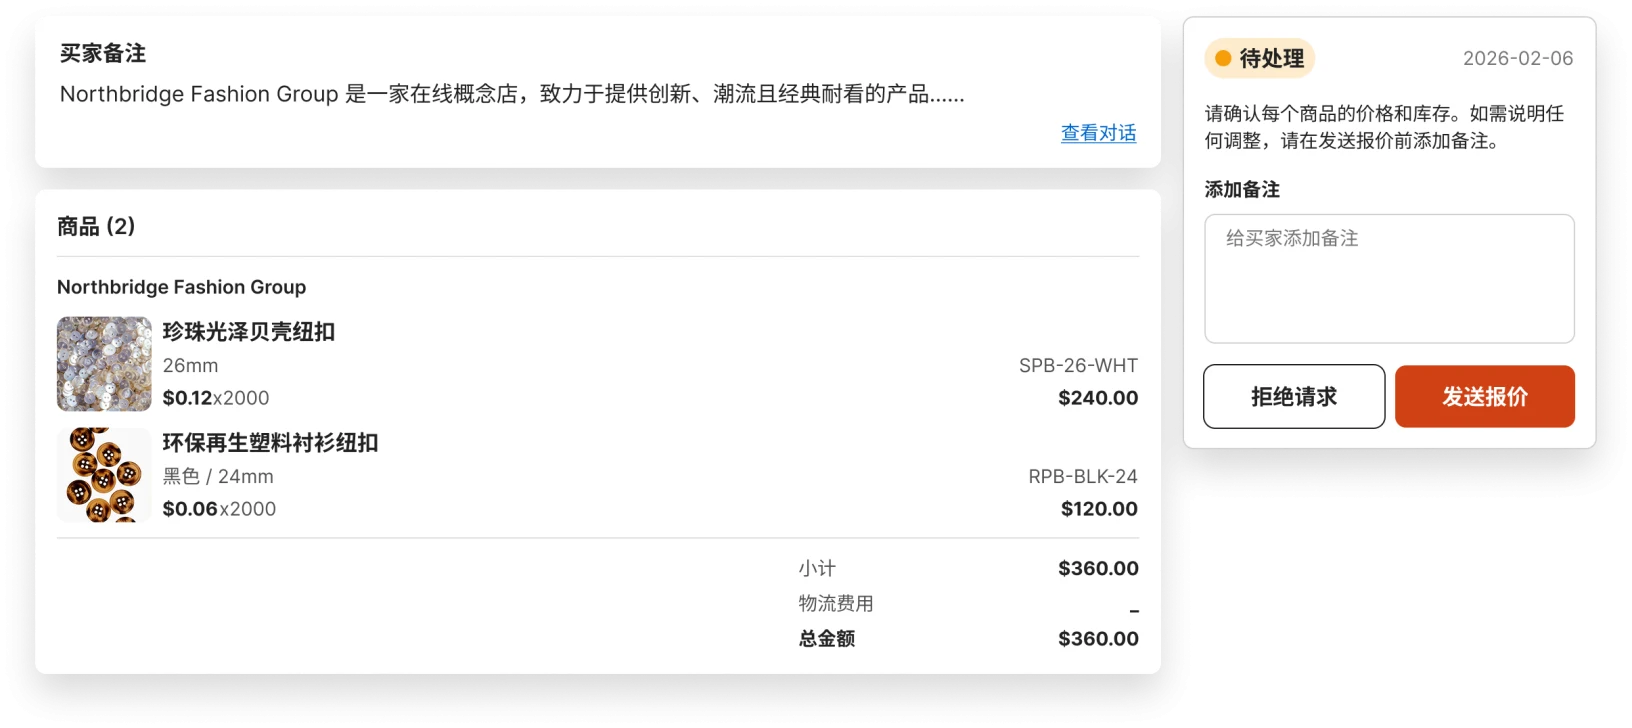This screenshot has height=728, width=1632.
Task: Click the $240.00 line total
Action: (x=1098, y=398)
